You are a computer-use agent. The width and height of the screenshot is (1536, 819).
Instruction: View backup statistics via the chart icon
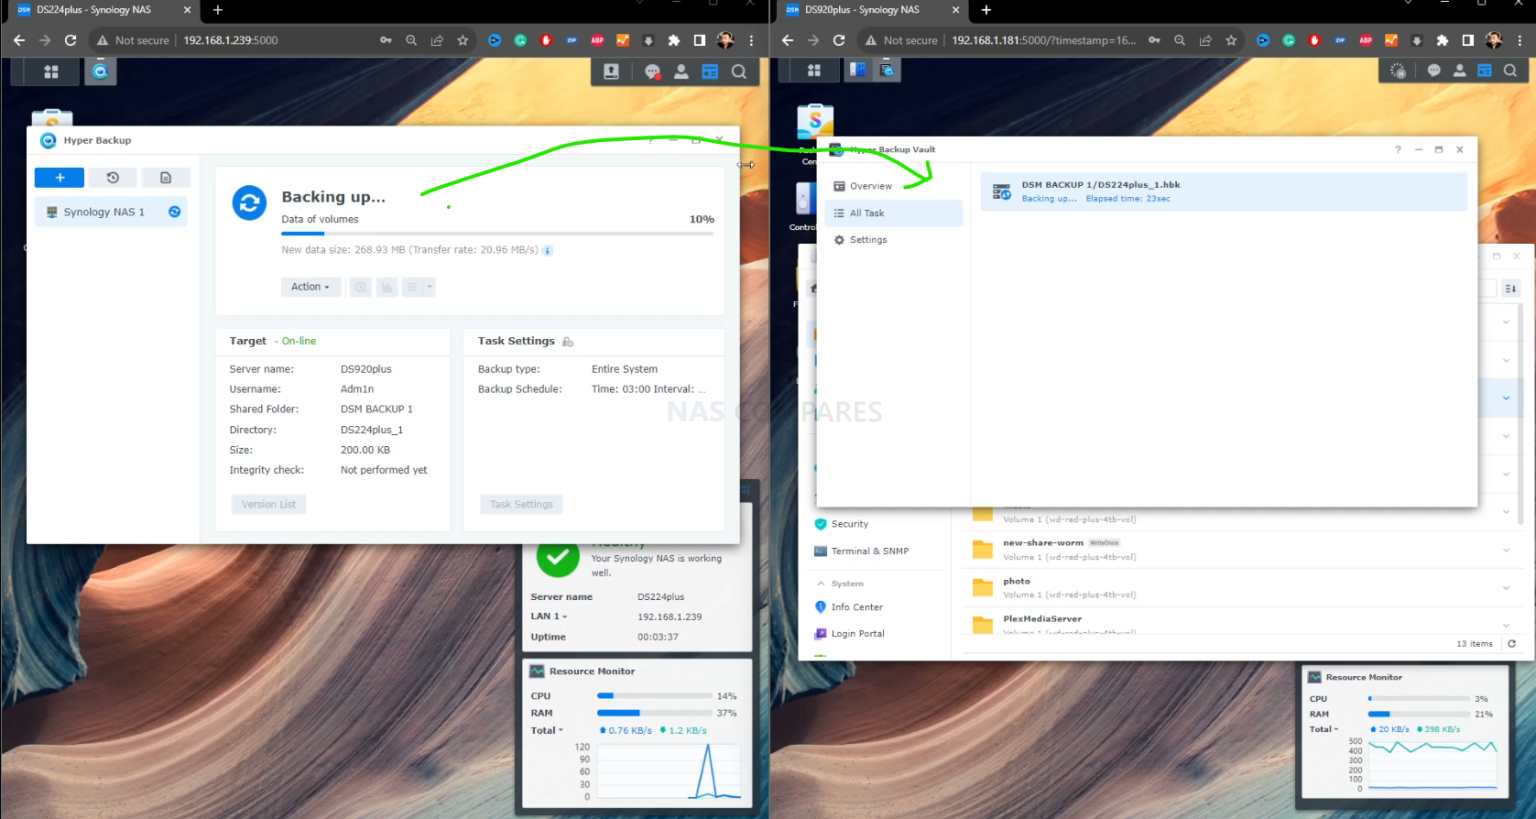pos(387,287)
